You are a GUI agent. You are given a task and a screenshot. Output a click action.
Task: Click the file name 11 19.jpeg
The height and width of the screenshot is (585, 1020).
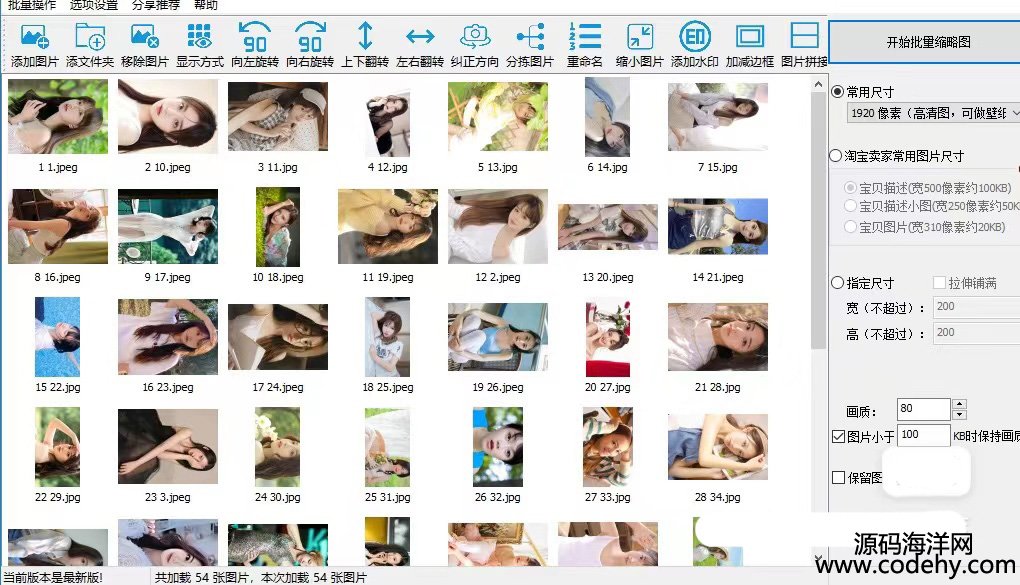click(x=388, y=277)
